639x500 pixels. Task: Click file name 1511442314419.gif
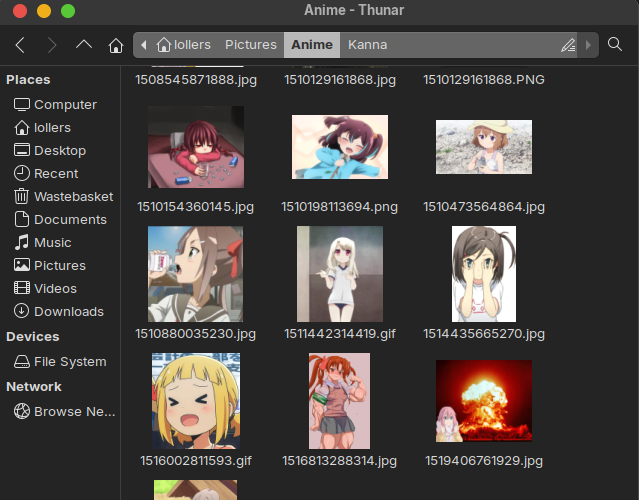coord(340,334)
